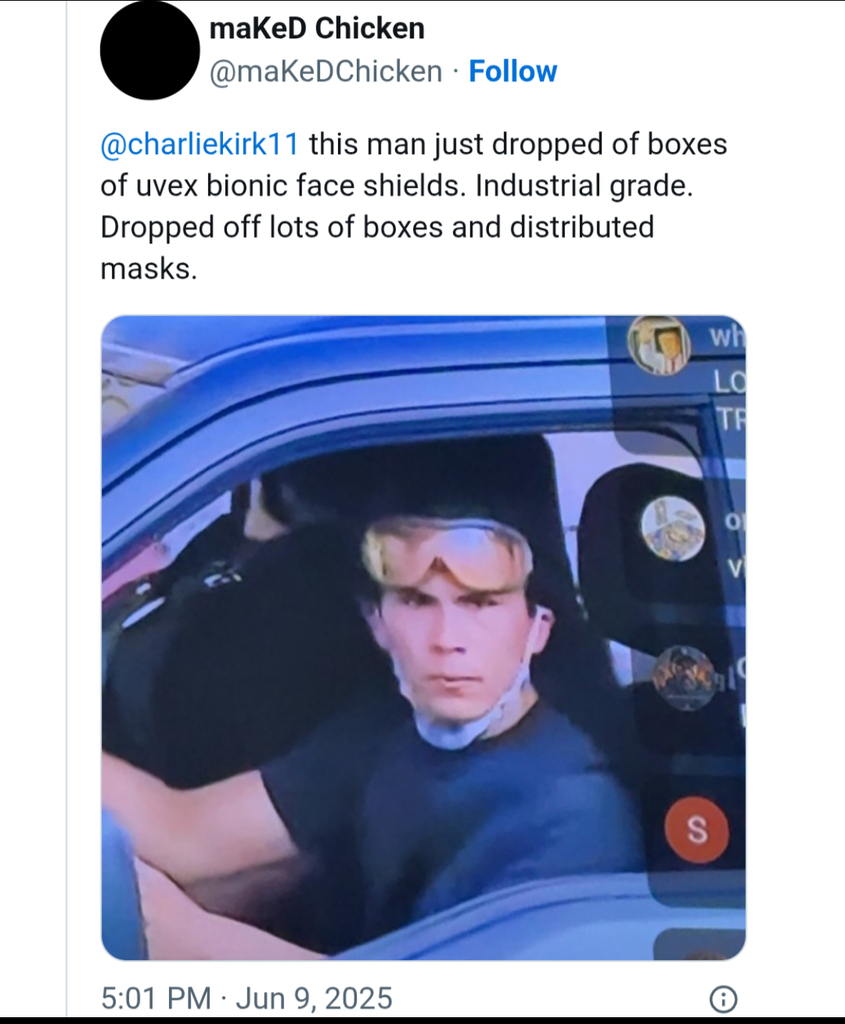Open the @maKeDChicken handle link
The width and height of the screenshot is (845, 1024).
click(x=325, y=71)
